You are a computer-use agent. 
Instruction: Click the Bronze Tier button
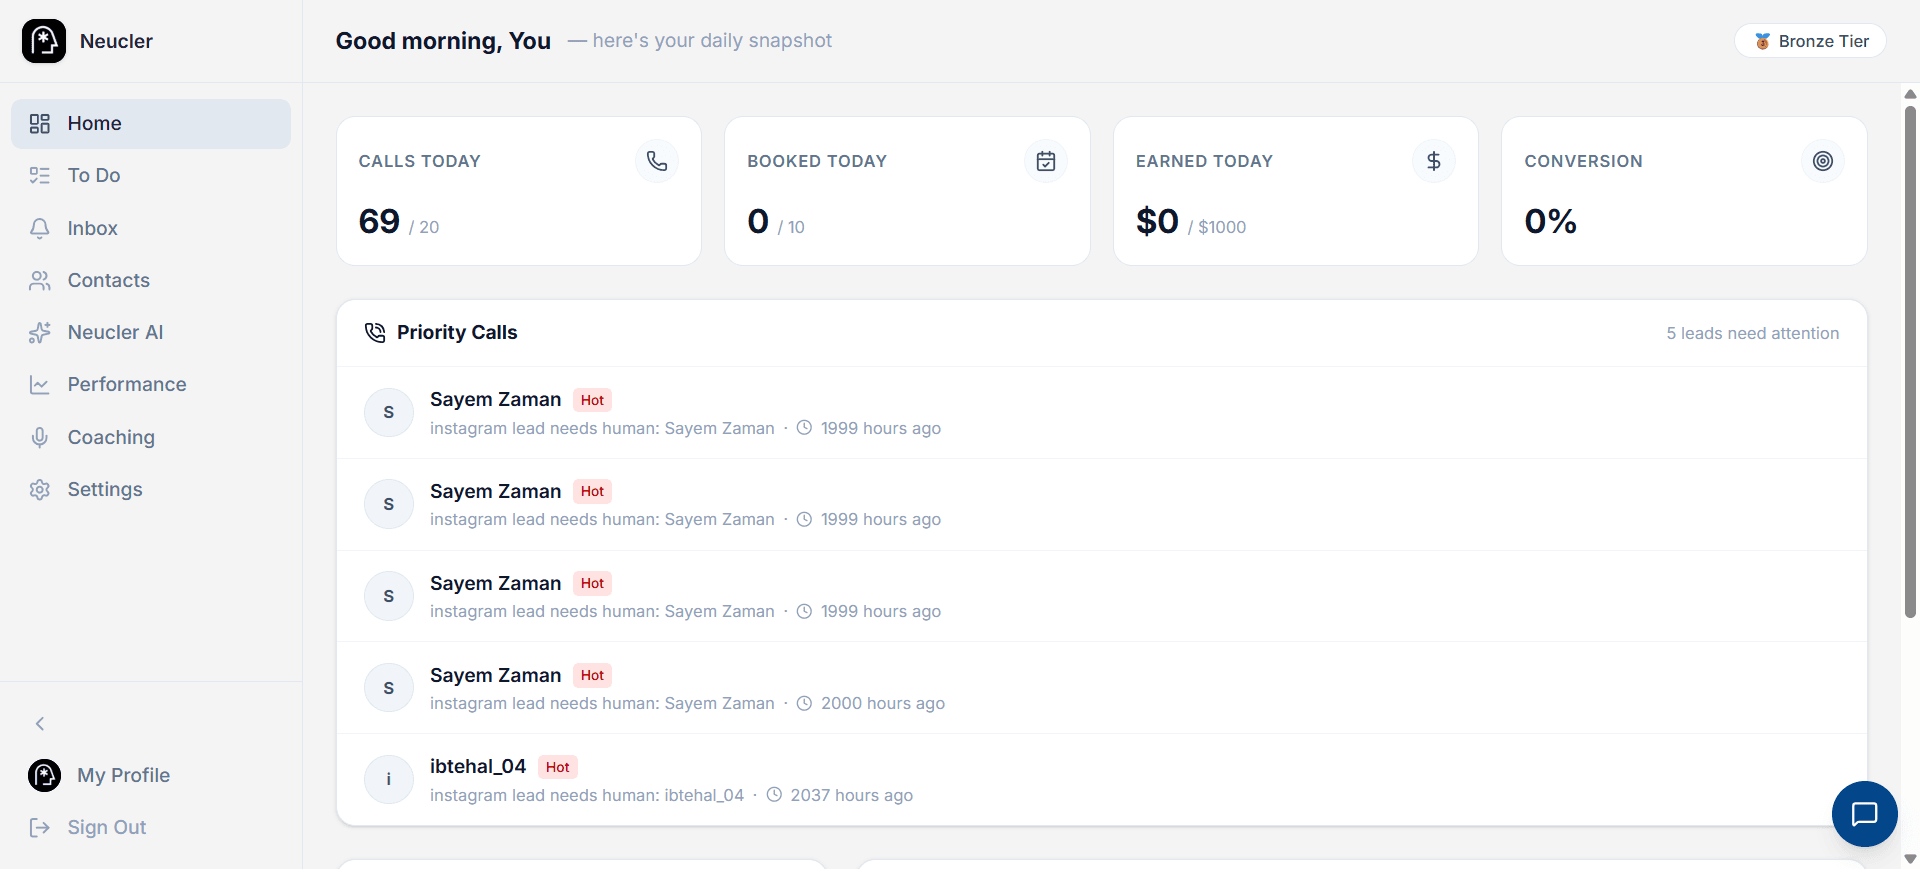click(x=1810, y=41)
